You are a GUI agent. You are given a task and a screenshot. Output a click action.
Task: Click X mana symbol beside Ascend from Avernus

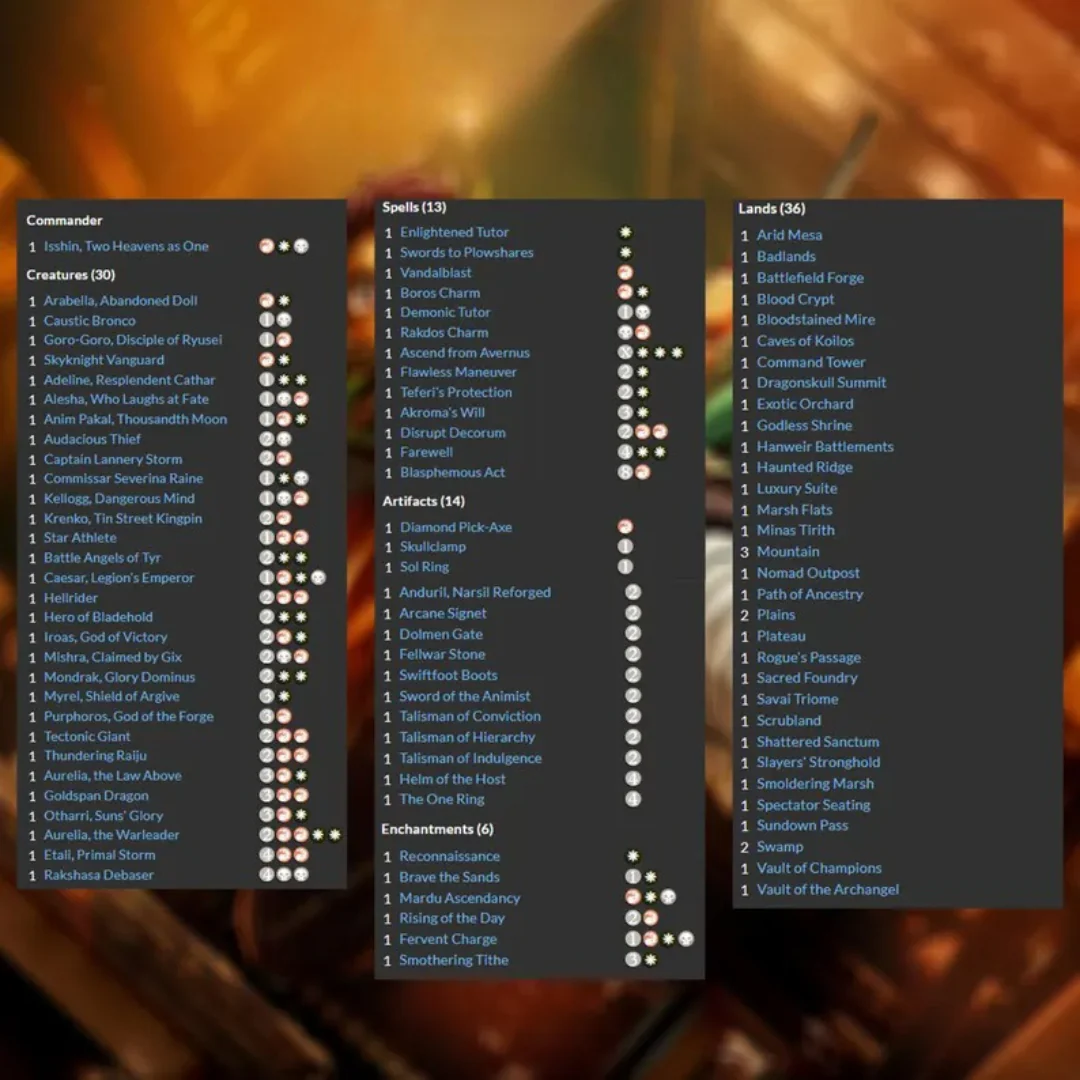tap(625, 353)
